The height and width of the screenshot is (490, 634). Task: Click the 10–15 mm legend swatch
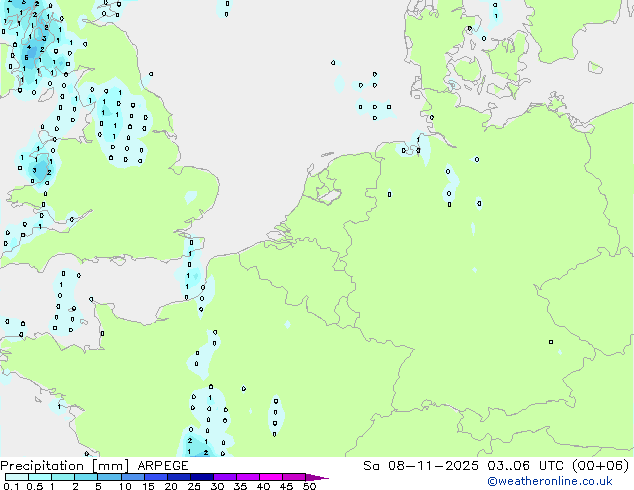(133, 477)
